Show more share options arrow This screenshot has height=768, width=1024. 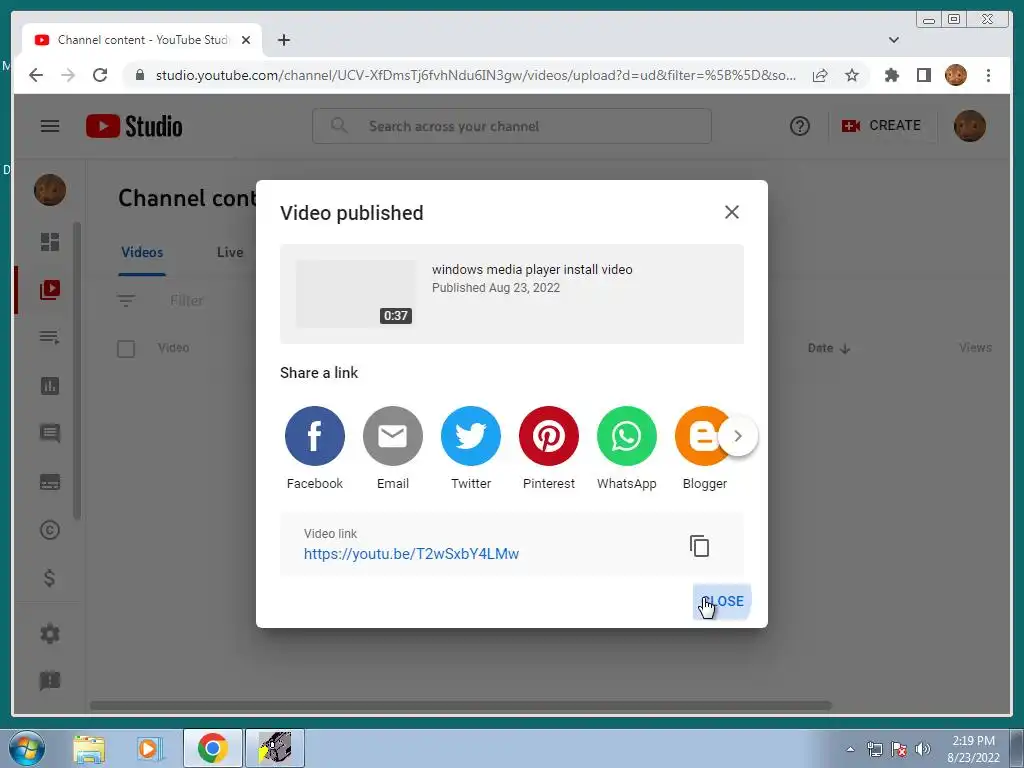(738, 436)
